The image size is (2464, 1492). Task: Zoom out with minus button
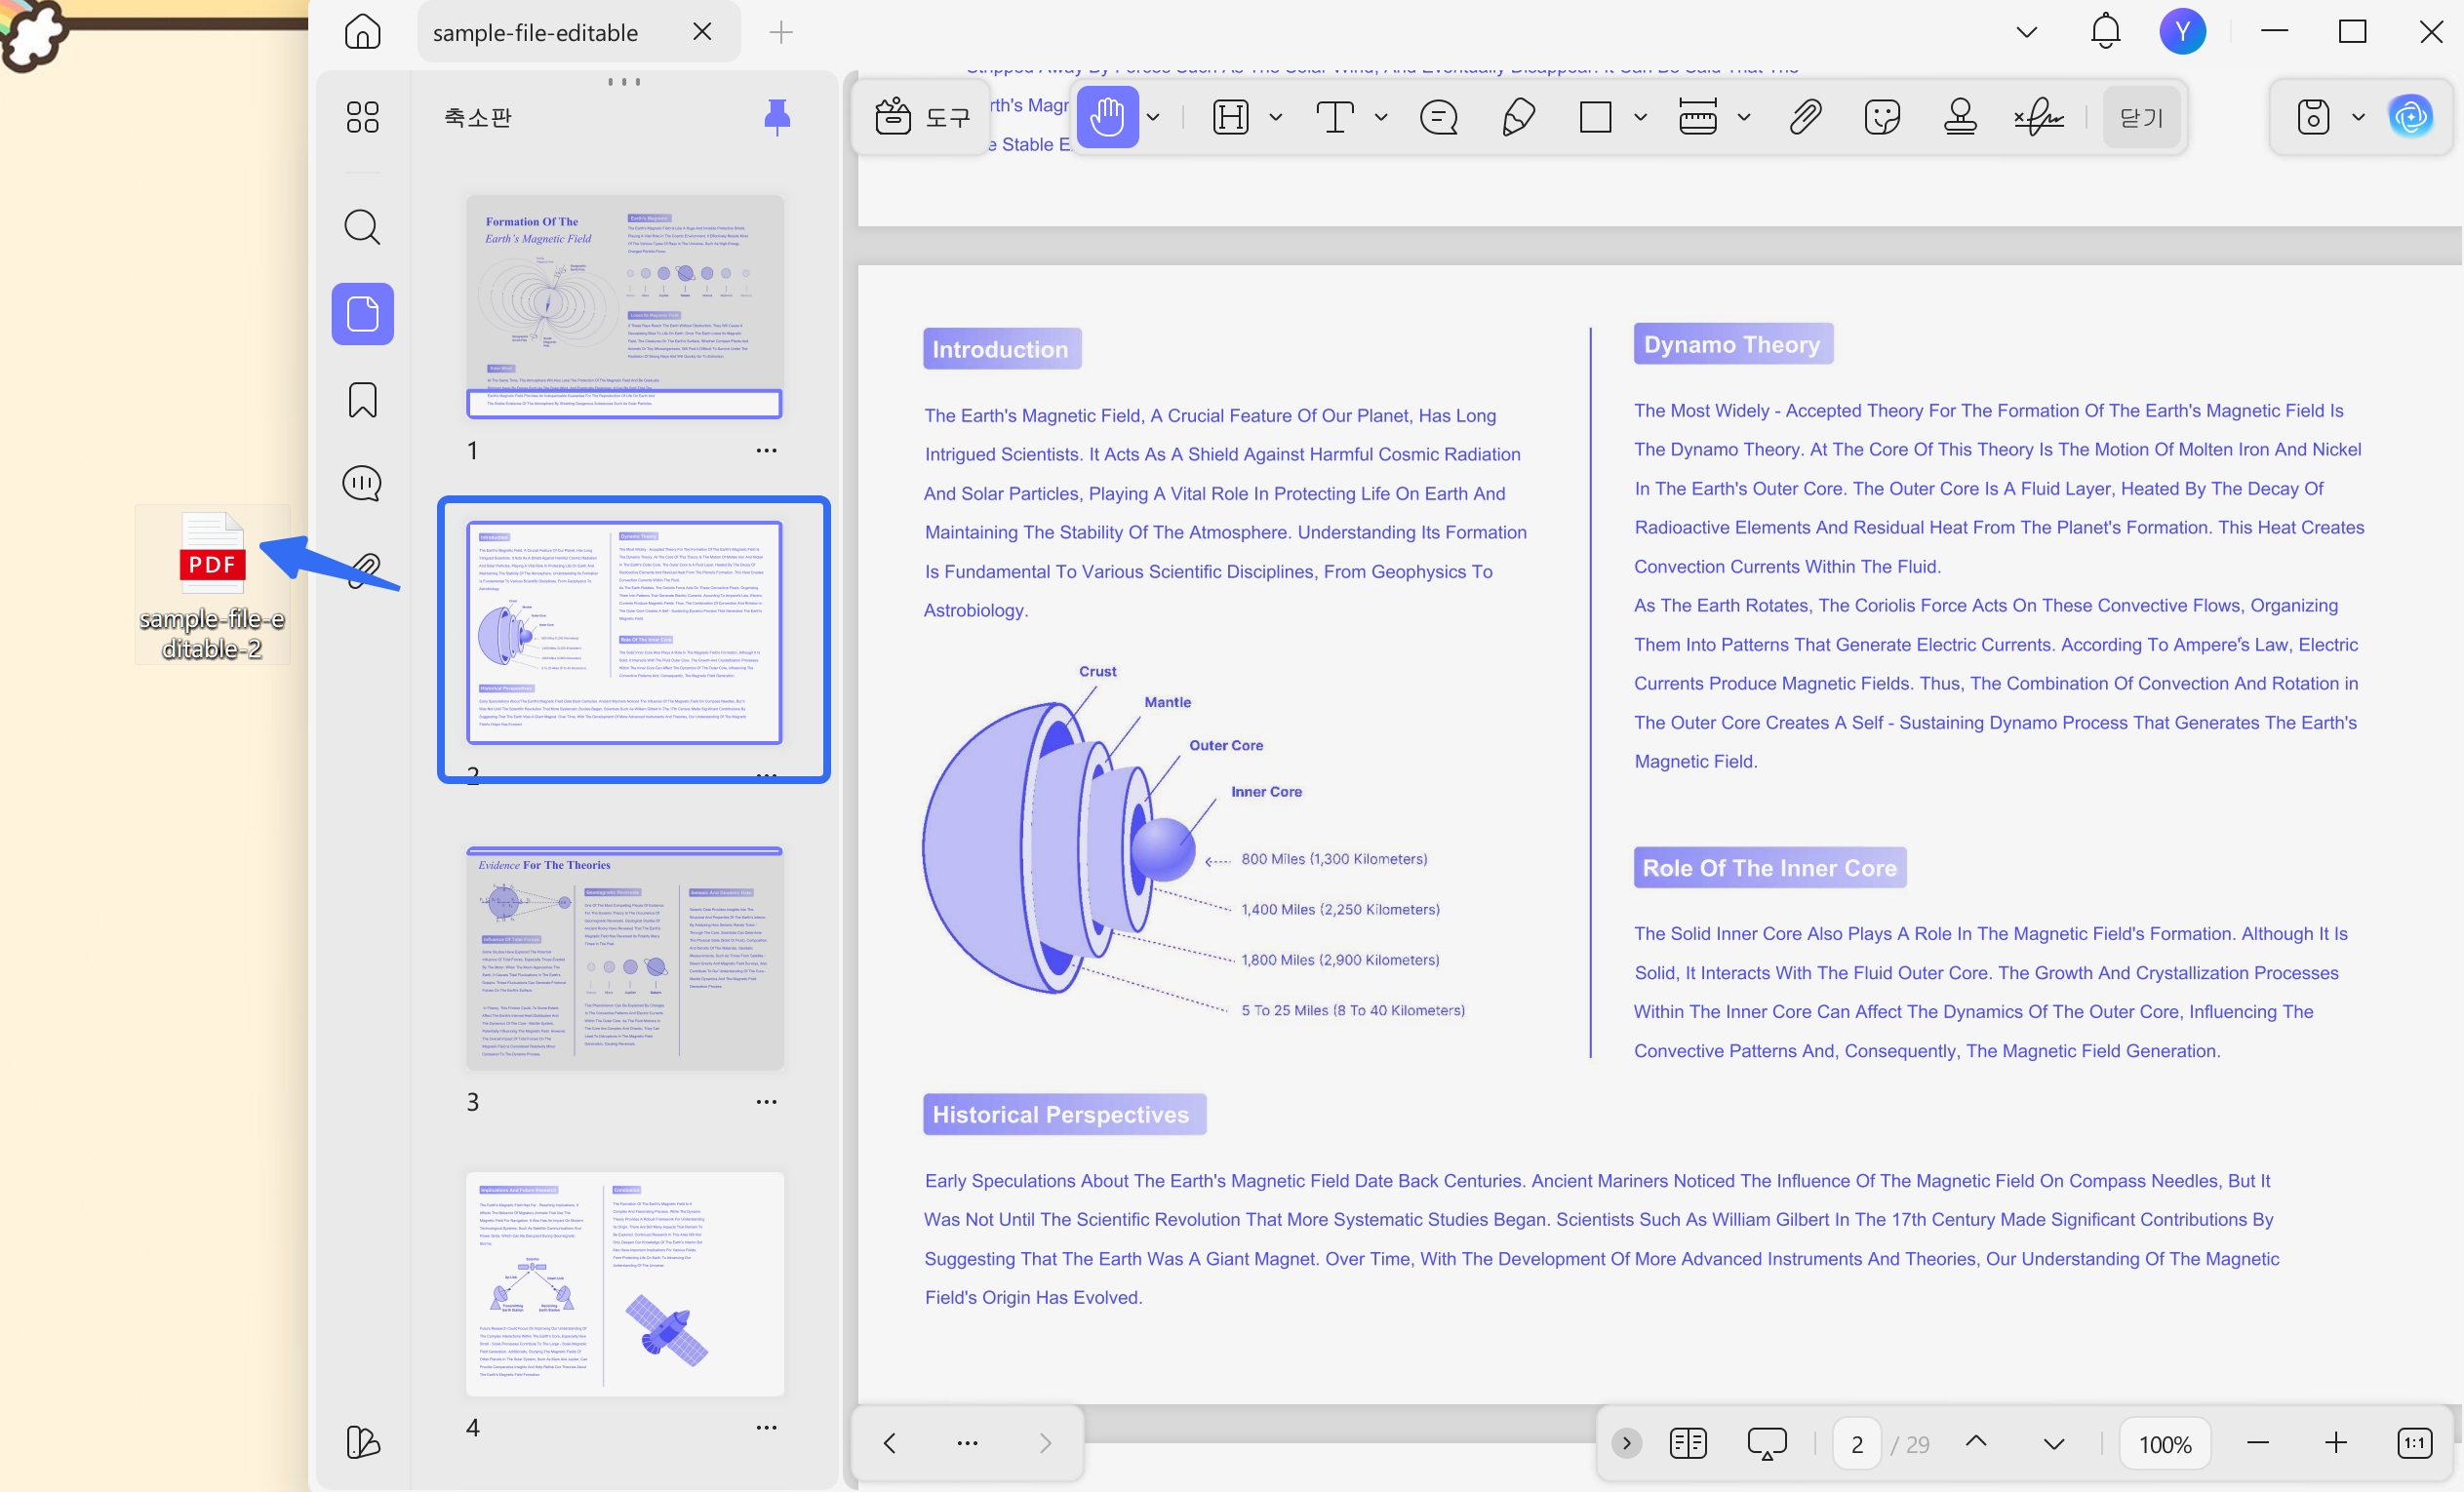(2257, 1442)
